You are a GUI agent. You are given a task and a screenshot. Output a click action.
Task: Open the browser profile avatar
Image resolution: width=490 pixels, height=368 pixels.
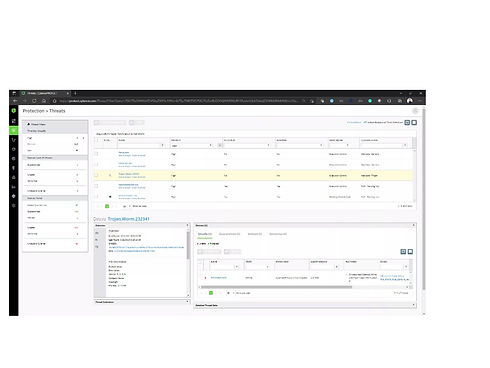pos(410,101)
